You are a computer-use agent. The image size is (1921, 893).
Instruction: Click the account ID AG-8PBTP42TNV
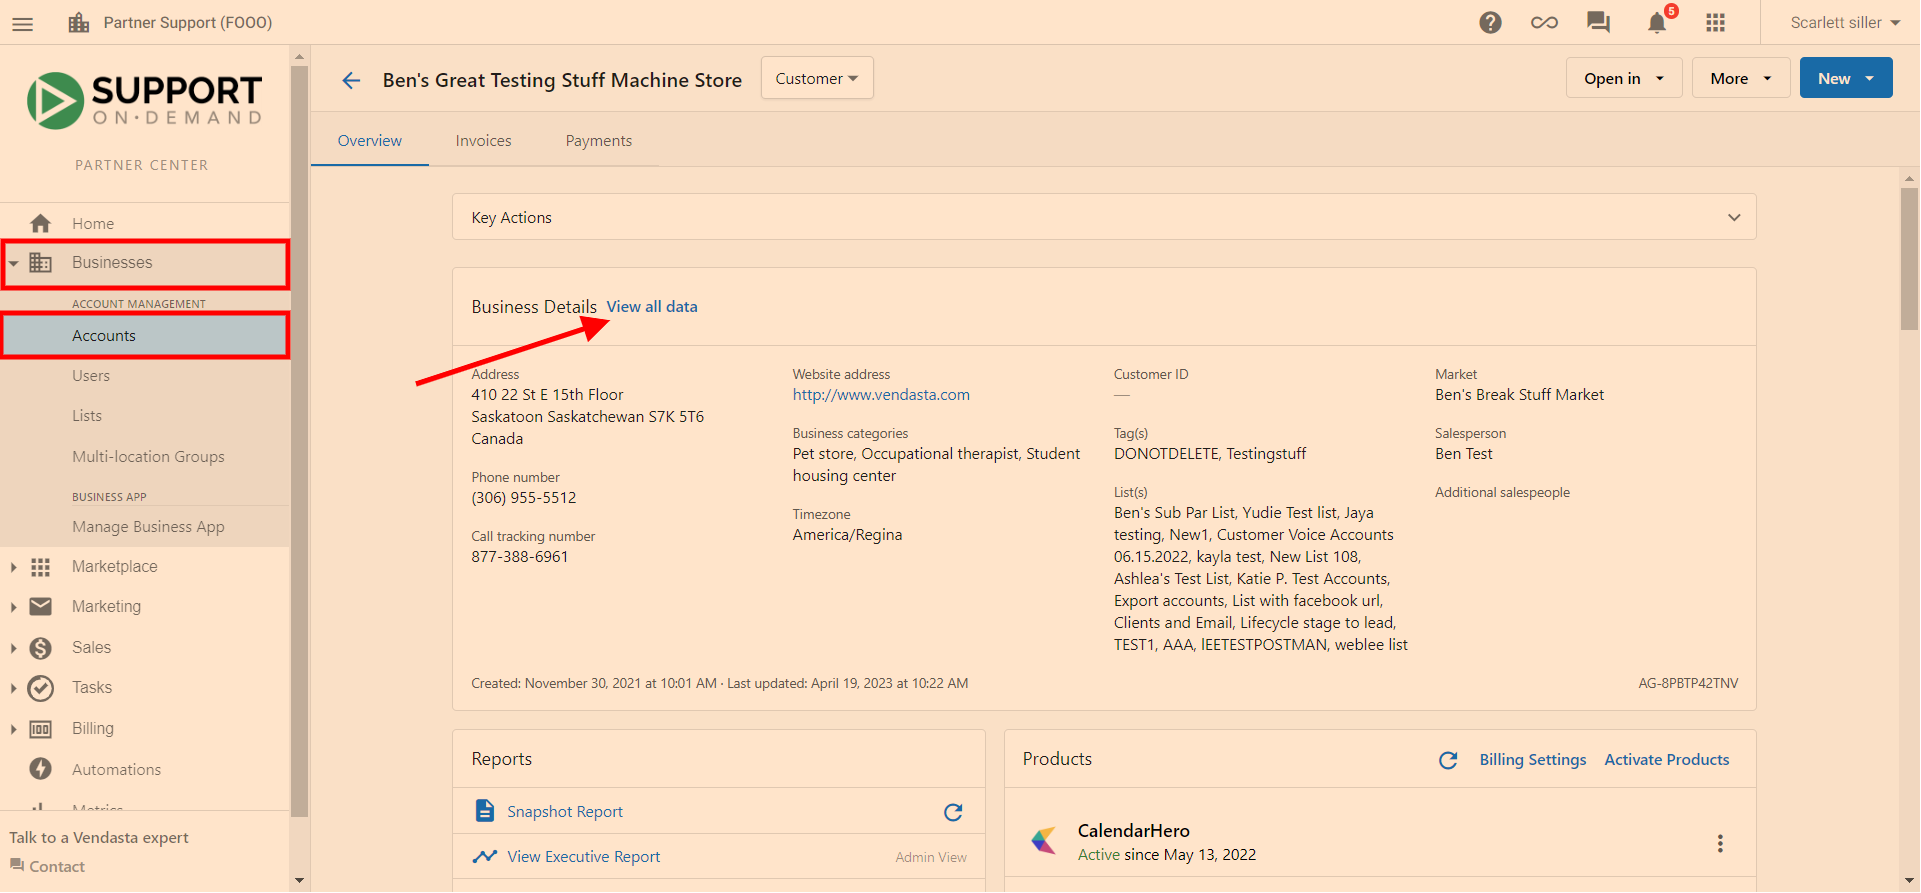pos(1688,684)
